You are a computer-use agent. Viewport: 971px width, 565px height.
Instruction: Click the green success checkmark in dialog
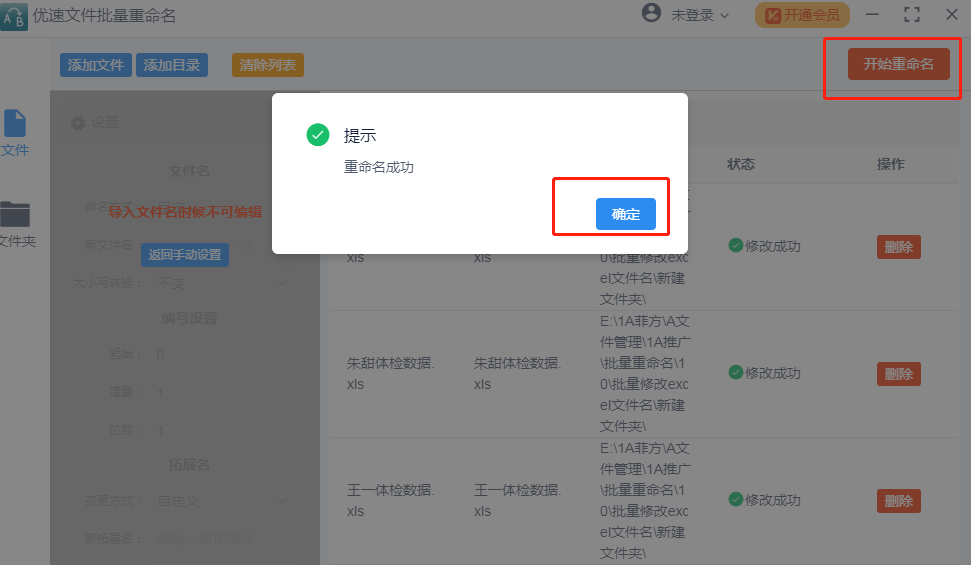pos(318,135)
